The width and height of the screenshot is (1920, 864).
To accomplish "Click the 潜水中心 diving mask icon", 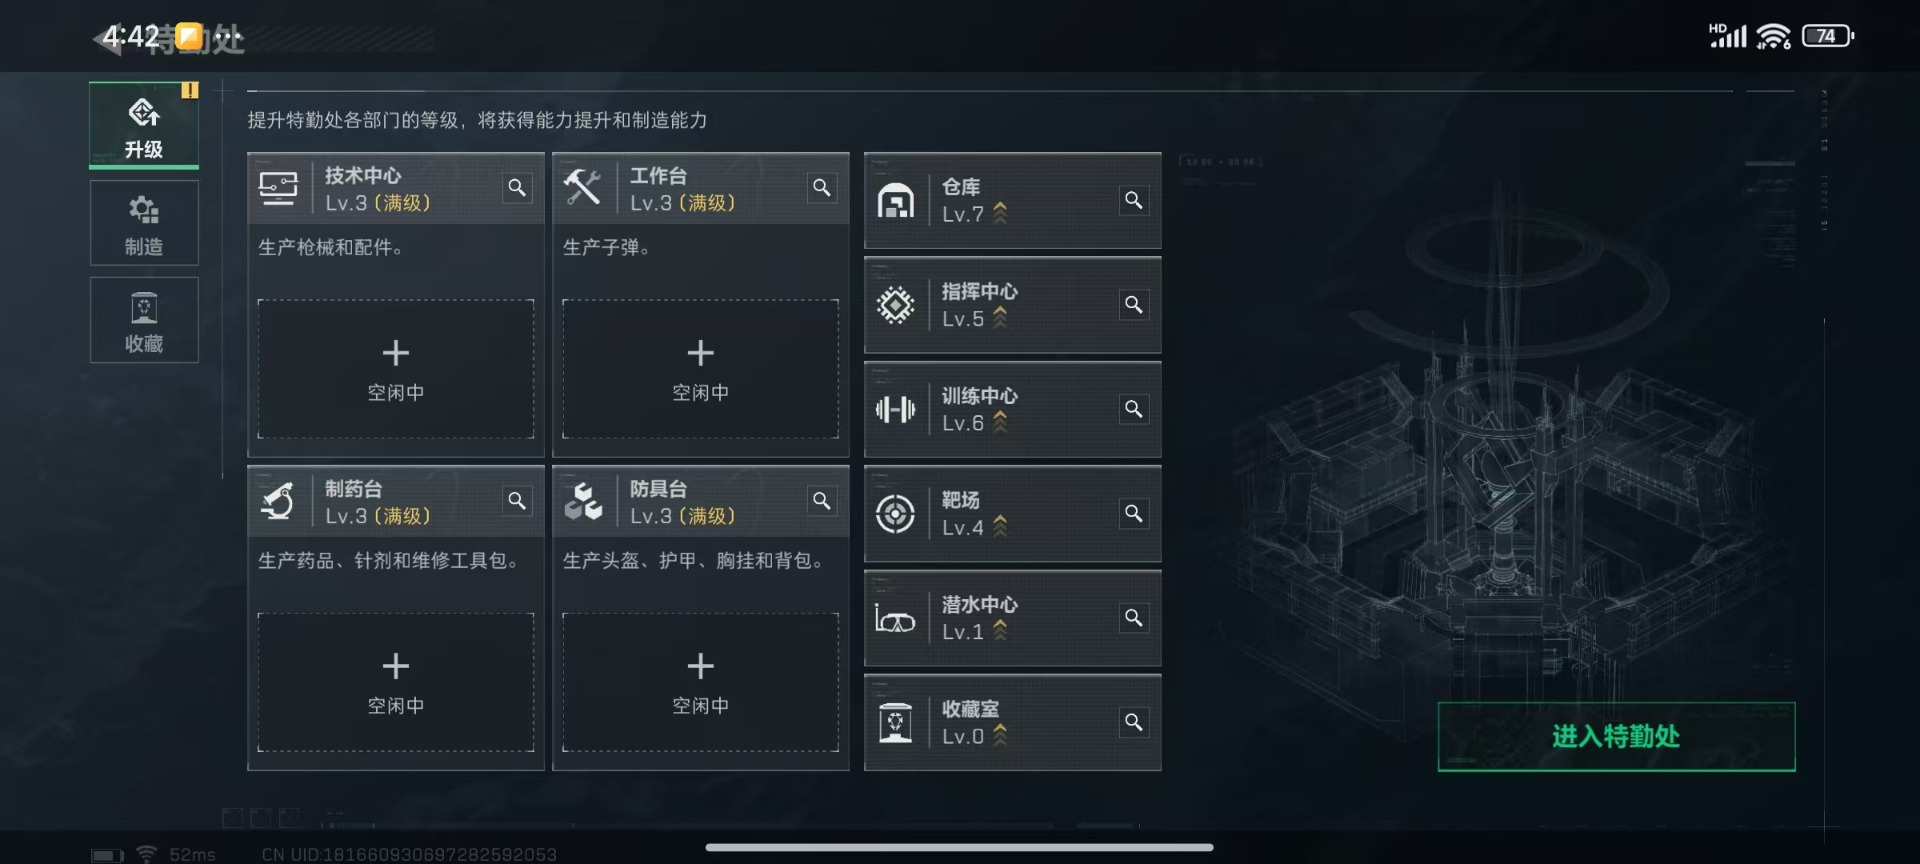I will (895, 619).
